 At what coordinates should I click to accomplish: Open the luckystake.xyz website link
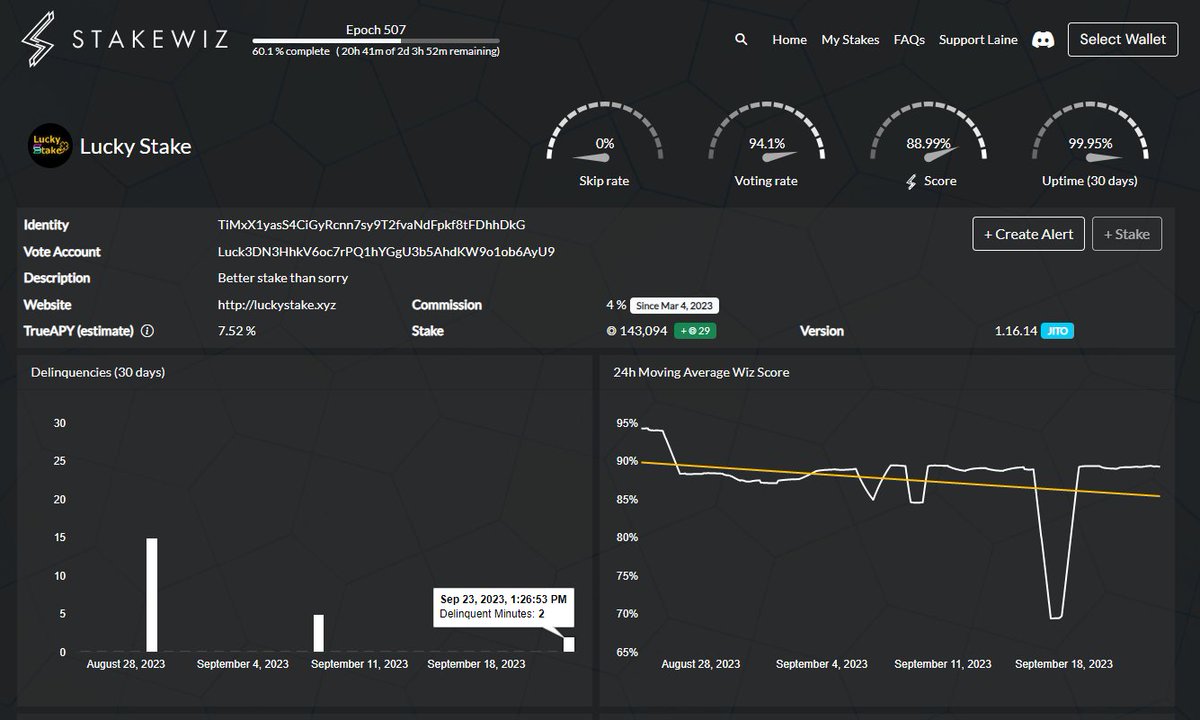click(277, 305)
